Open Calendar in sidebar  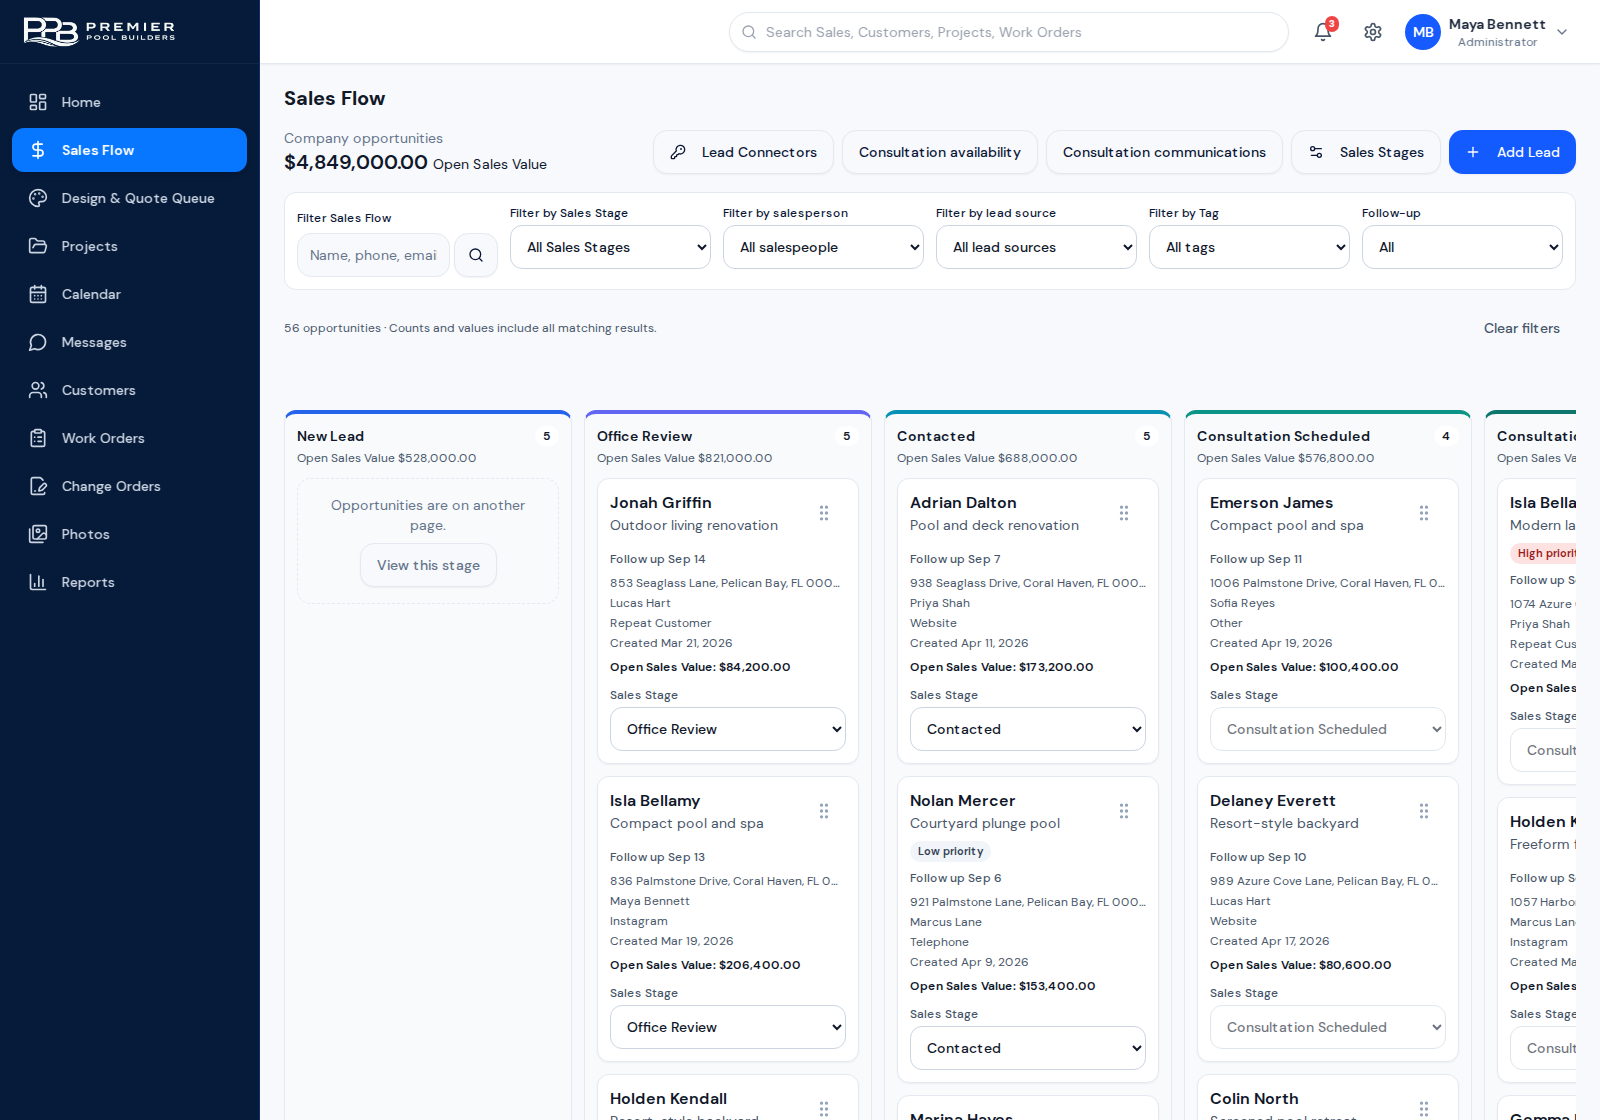pyautogui.click(x=129, y=294)
